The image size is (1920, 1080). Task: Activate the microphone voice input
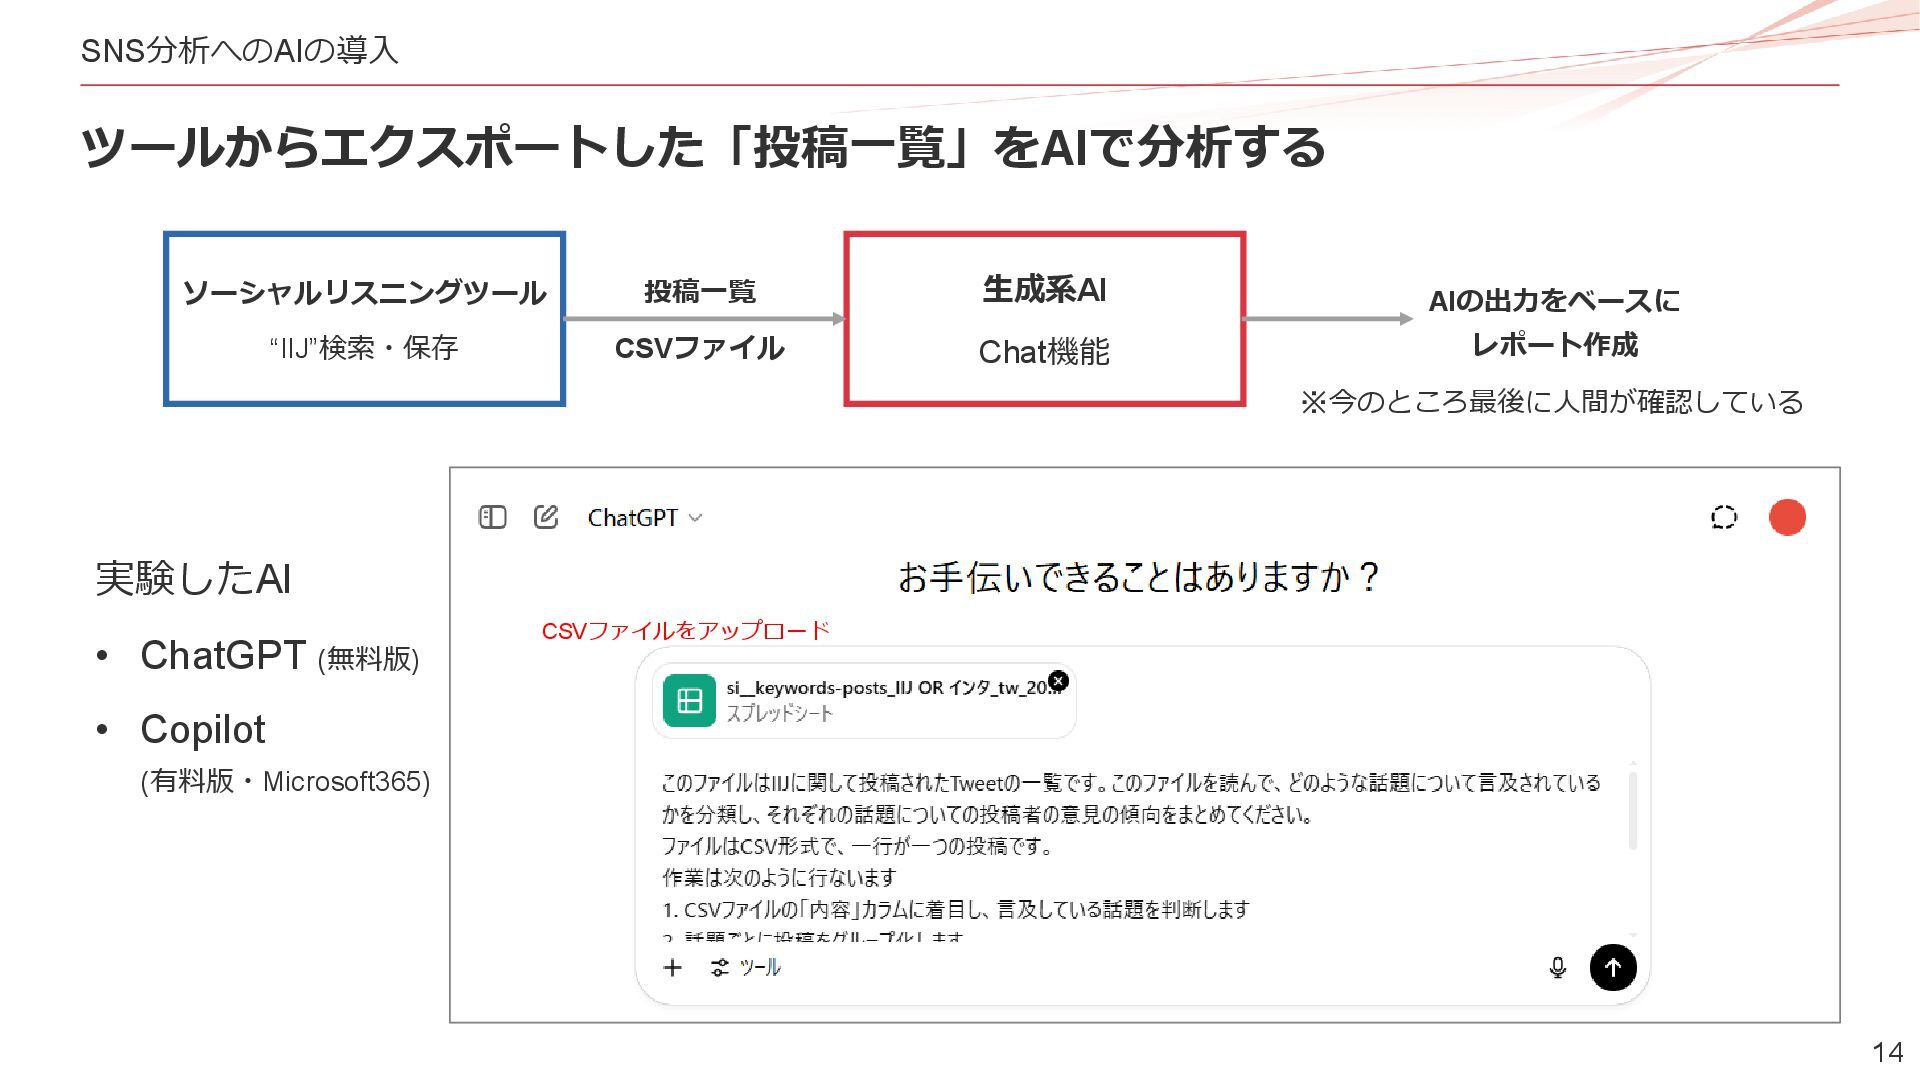pyautogui.click(x=1557, y=967)
